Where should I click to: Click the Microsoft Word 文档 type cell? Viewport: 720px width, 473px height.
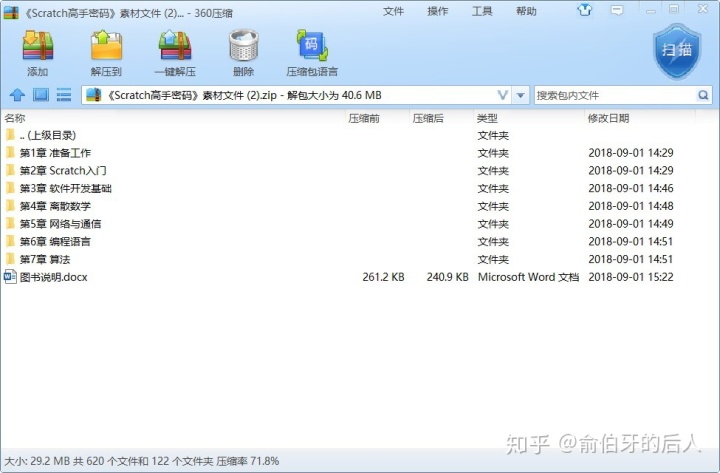point(528,277)
